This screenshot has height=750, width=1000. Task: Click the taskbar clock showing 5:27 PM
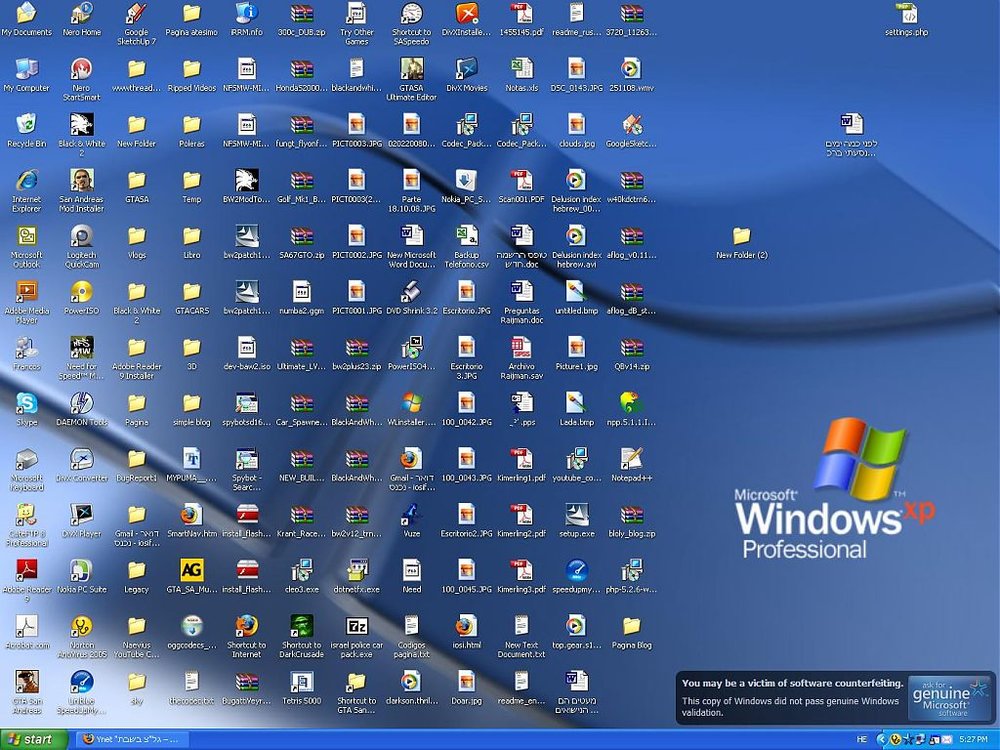[x=973, y=740]
